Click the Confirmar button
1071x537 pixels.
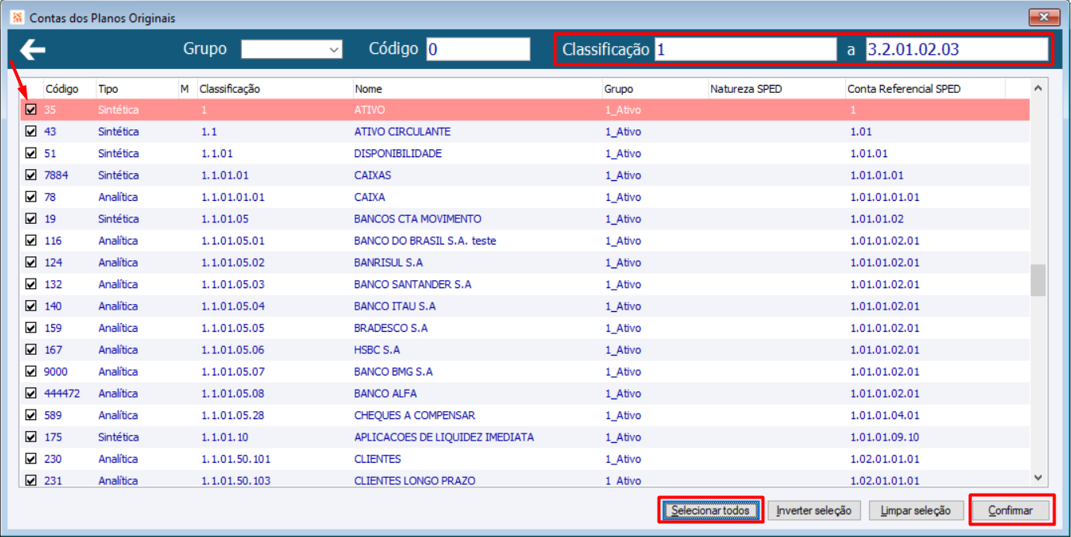pyautogui.click(x=1010, y=510)
